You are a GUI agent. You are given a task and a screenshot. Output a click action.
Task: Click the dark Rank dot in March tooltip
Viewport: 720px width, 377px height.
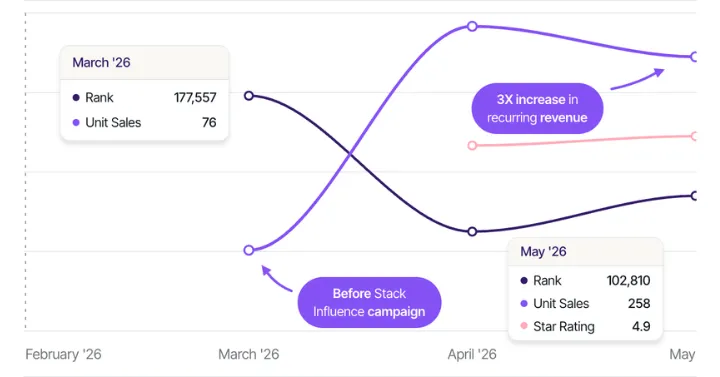point(76,97)
